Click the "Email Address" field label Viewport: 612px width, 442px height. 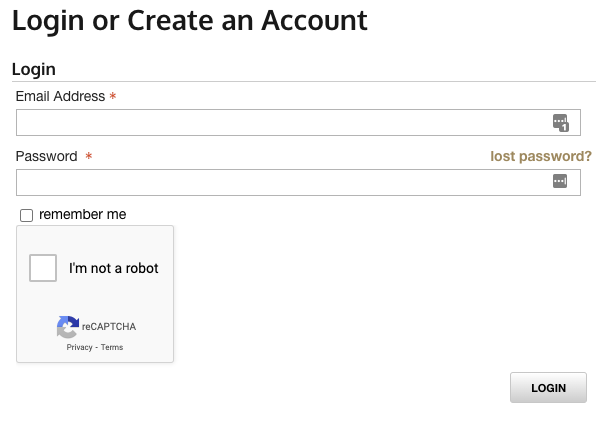(60, 96)
